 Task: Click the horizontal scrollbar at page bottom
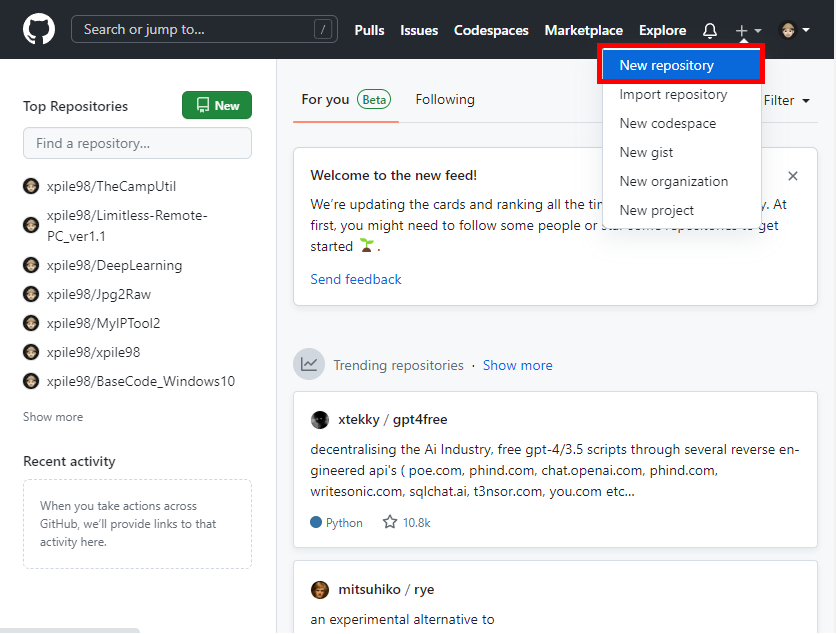click(70, 631)
